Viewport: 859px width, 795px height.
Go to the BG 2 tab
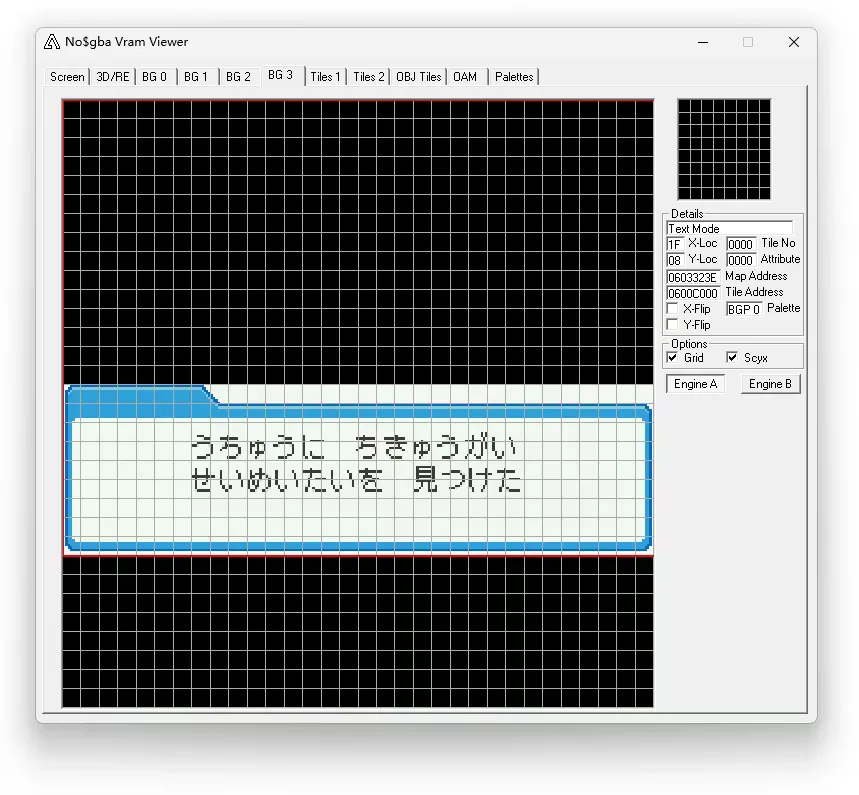click(238, 77)
